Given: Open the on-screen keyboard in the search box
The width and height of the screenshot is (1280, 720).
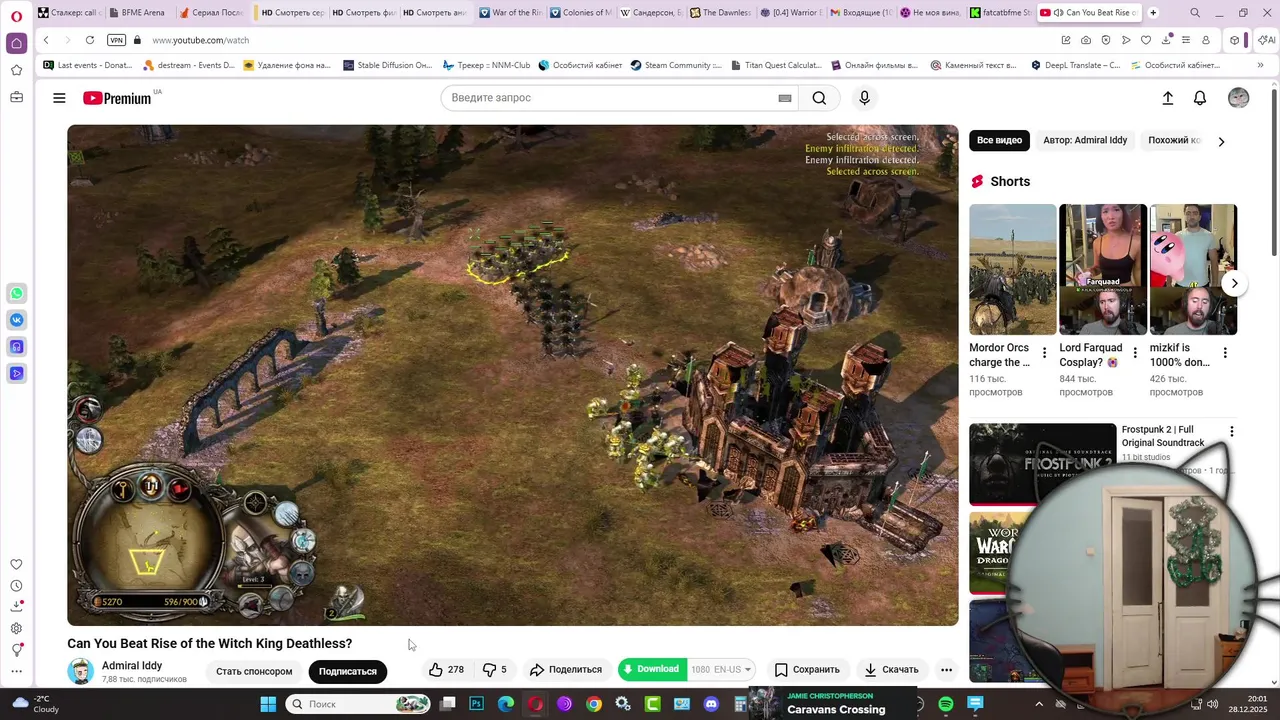Looking at the screenshot, I should tap(785, 98).
